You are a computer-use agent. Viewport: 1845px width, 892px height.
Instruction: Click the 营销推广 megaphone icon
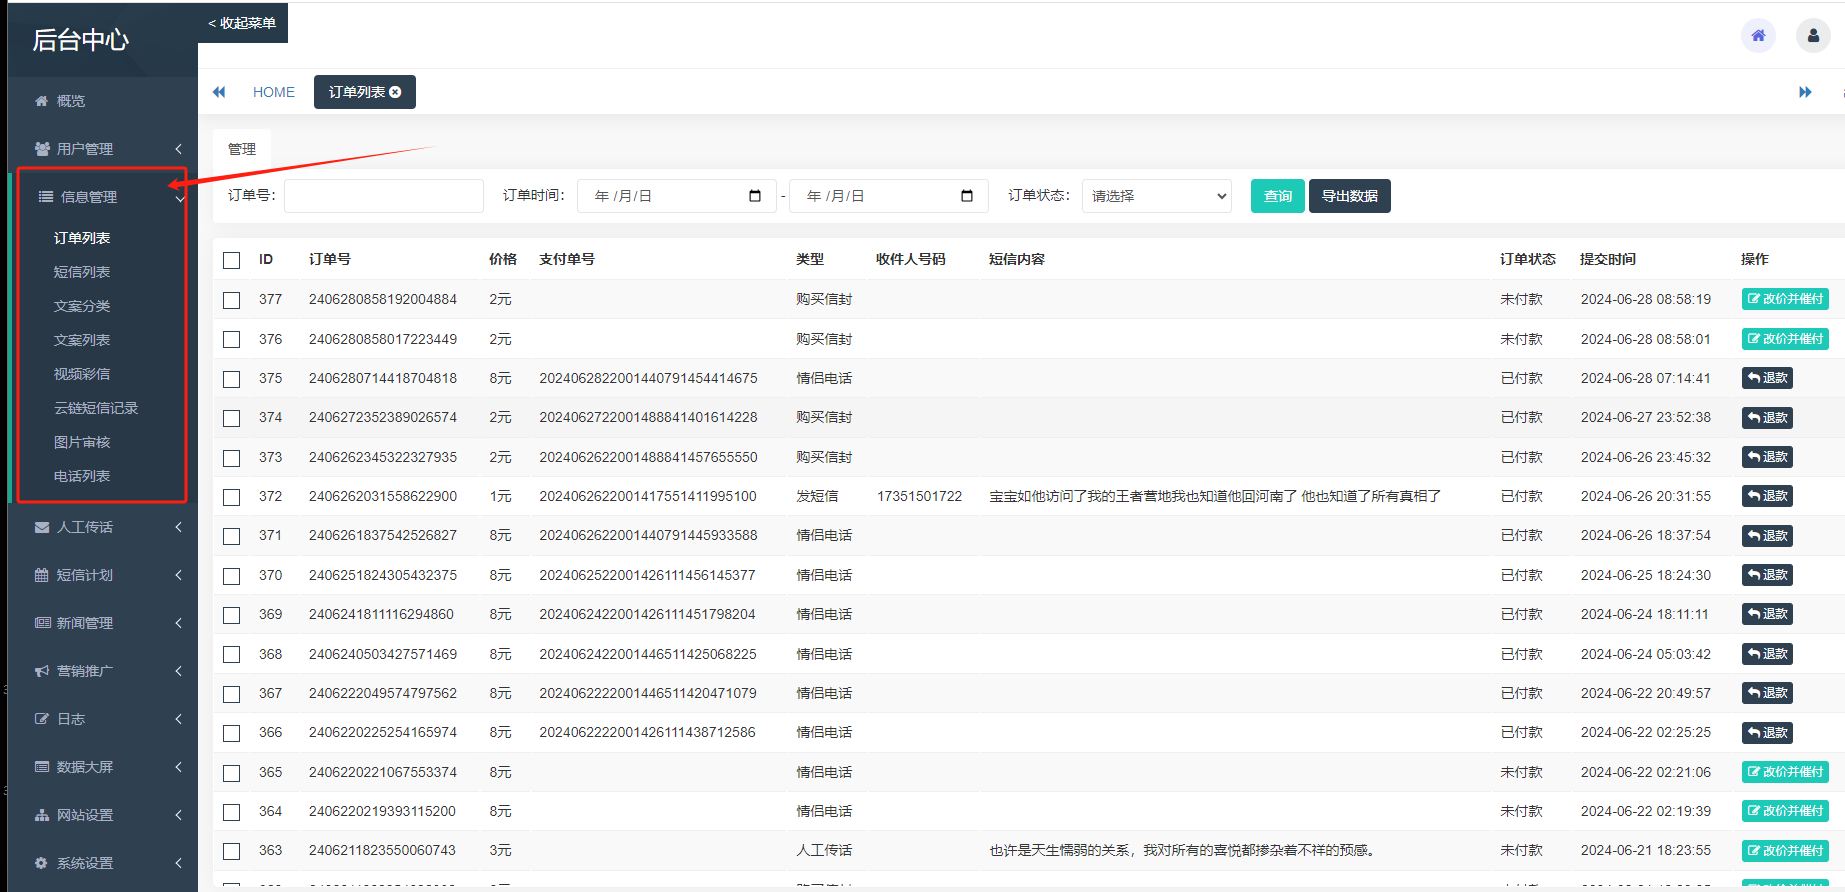pos(42,671)
